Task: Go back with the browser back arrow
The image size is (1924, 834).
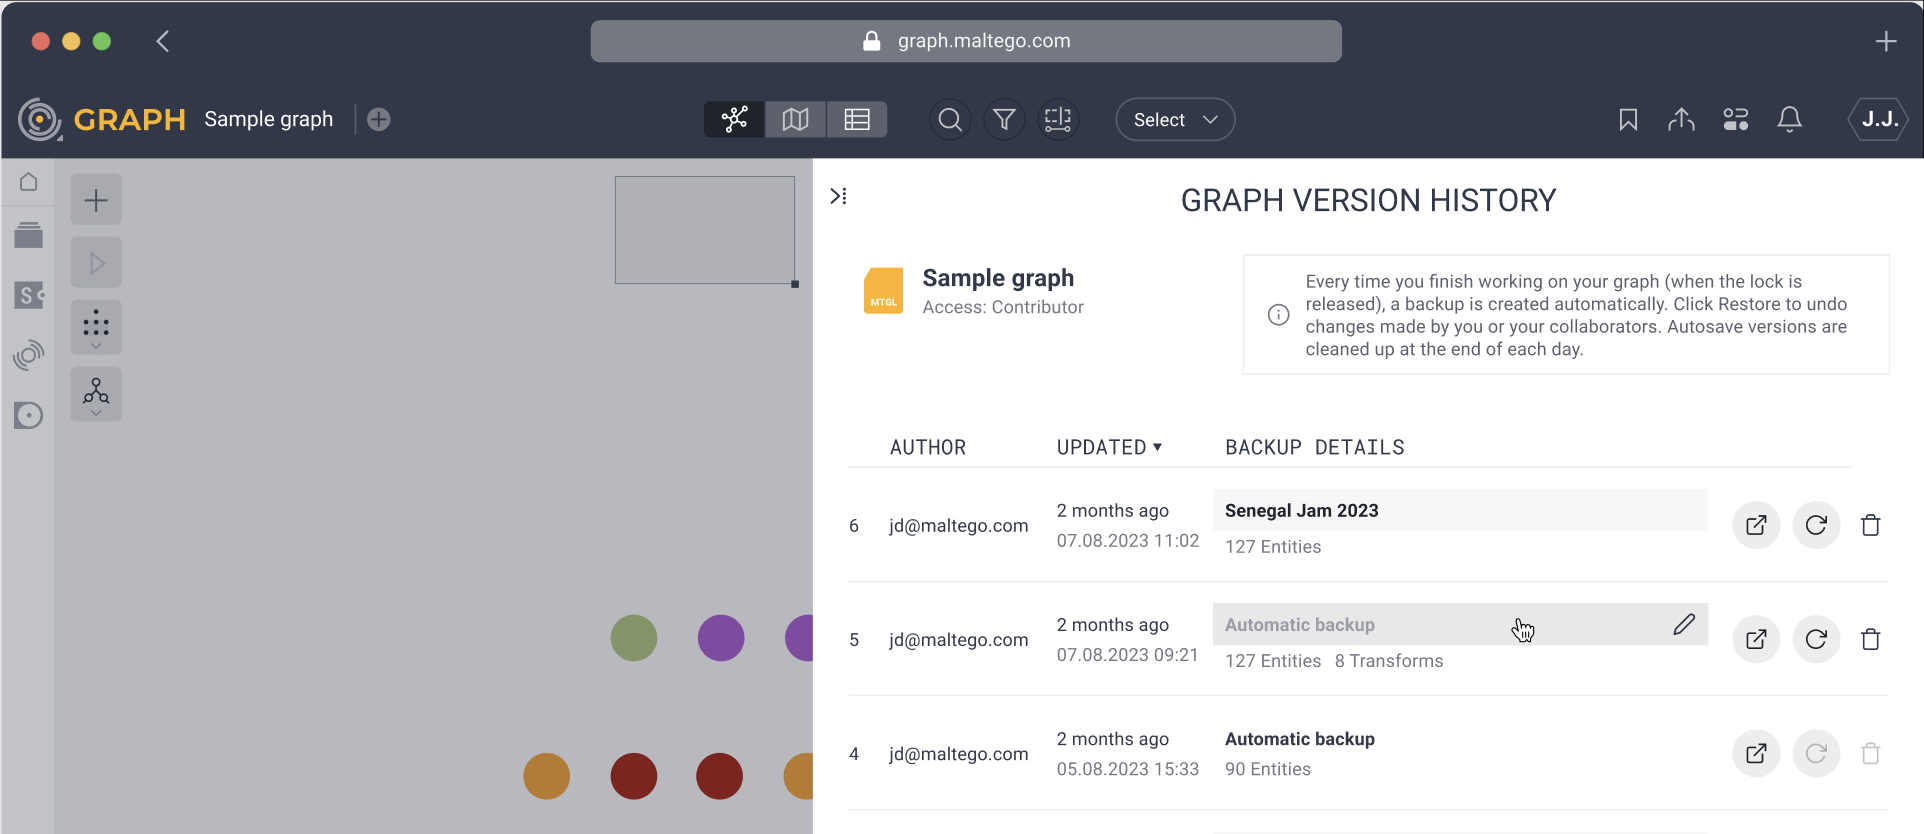Action: point(163,41)
